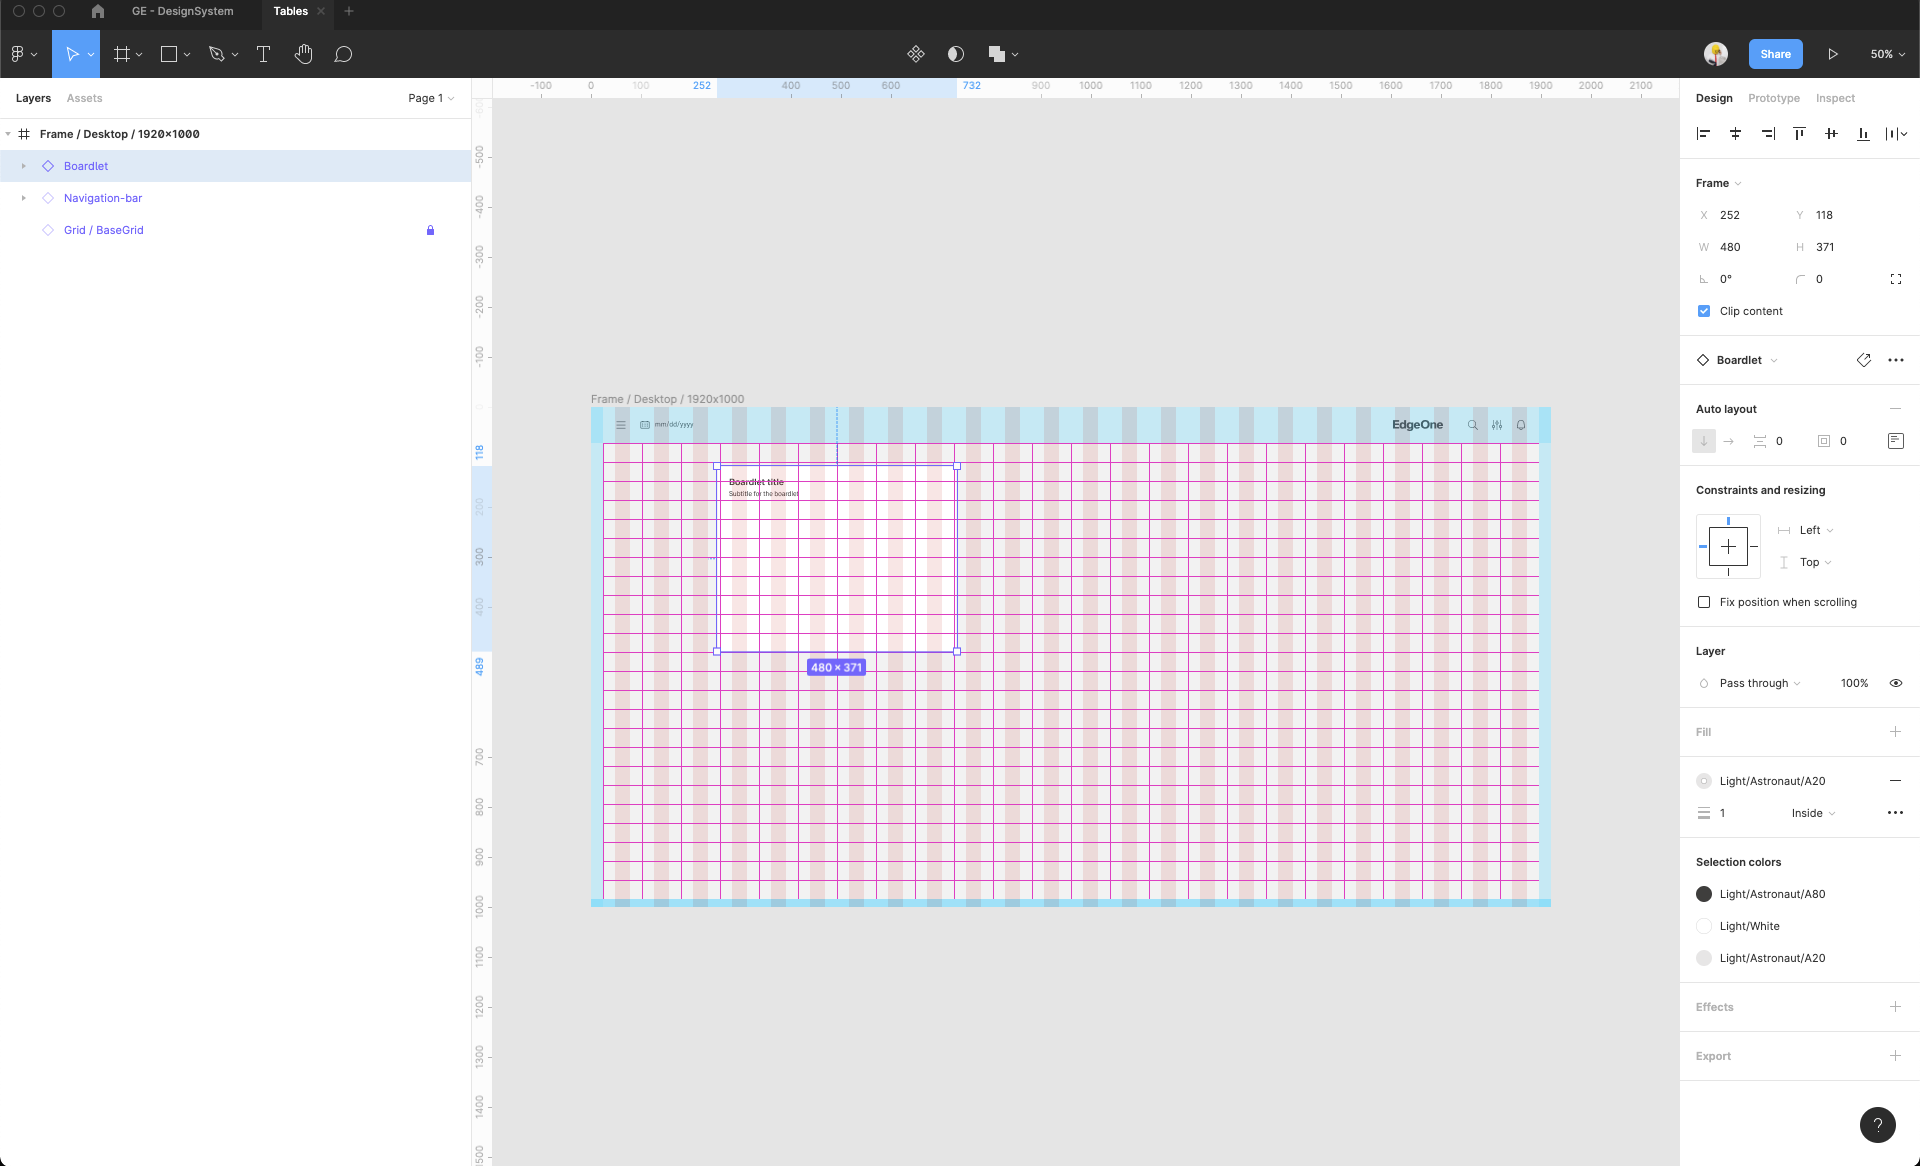
Task: Select the Comment tool
Action: click(343, 54)
